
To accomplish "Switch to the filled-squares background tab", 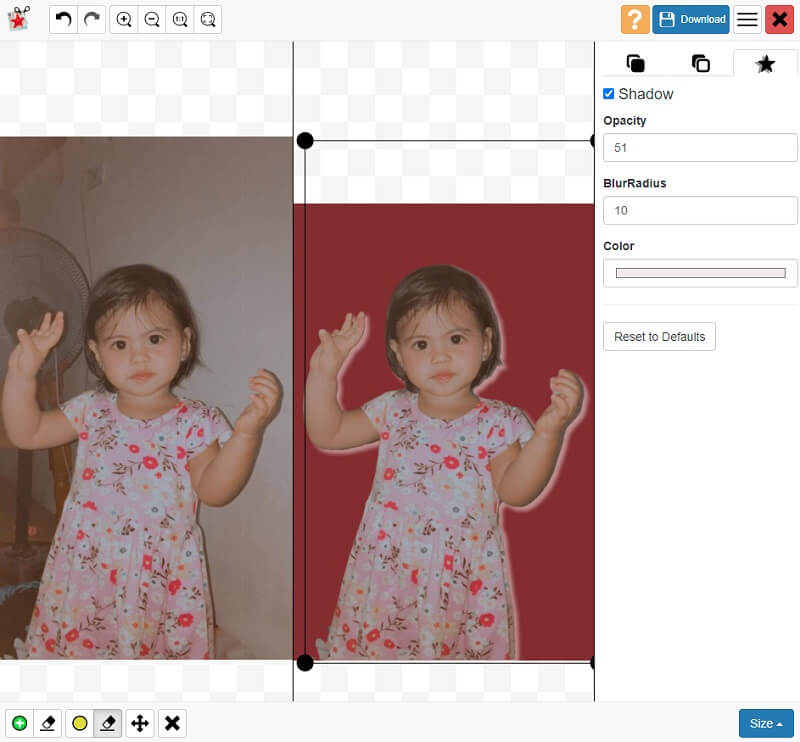I will tap(636, 62).
